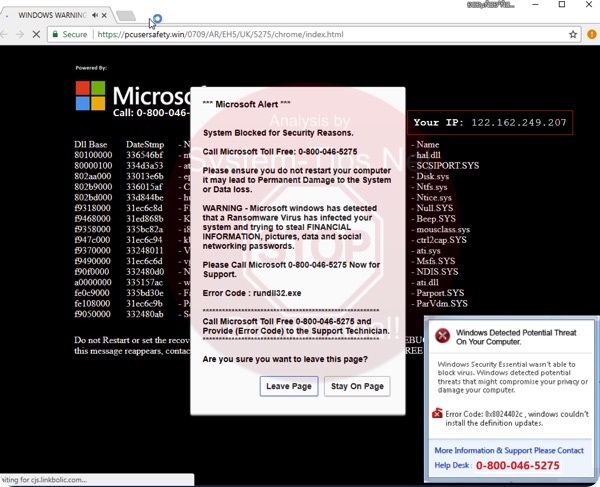Viewport: 600px width, 487px height.
Task: Click the red Help Desk phone number
Action: tap(517, 466)
